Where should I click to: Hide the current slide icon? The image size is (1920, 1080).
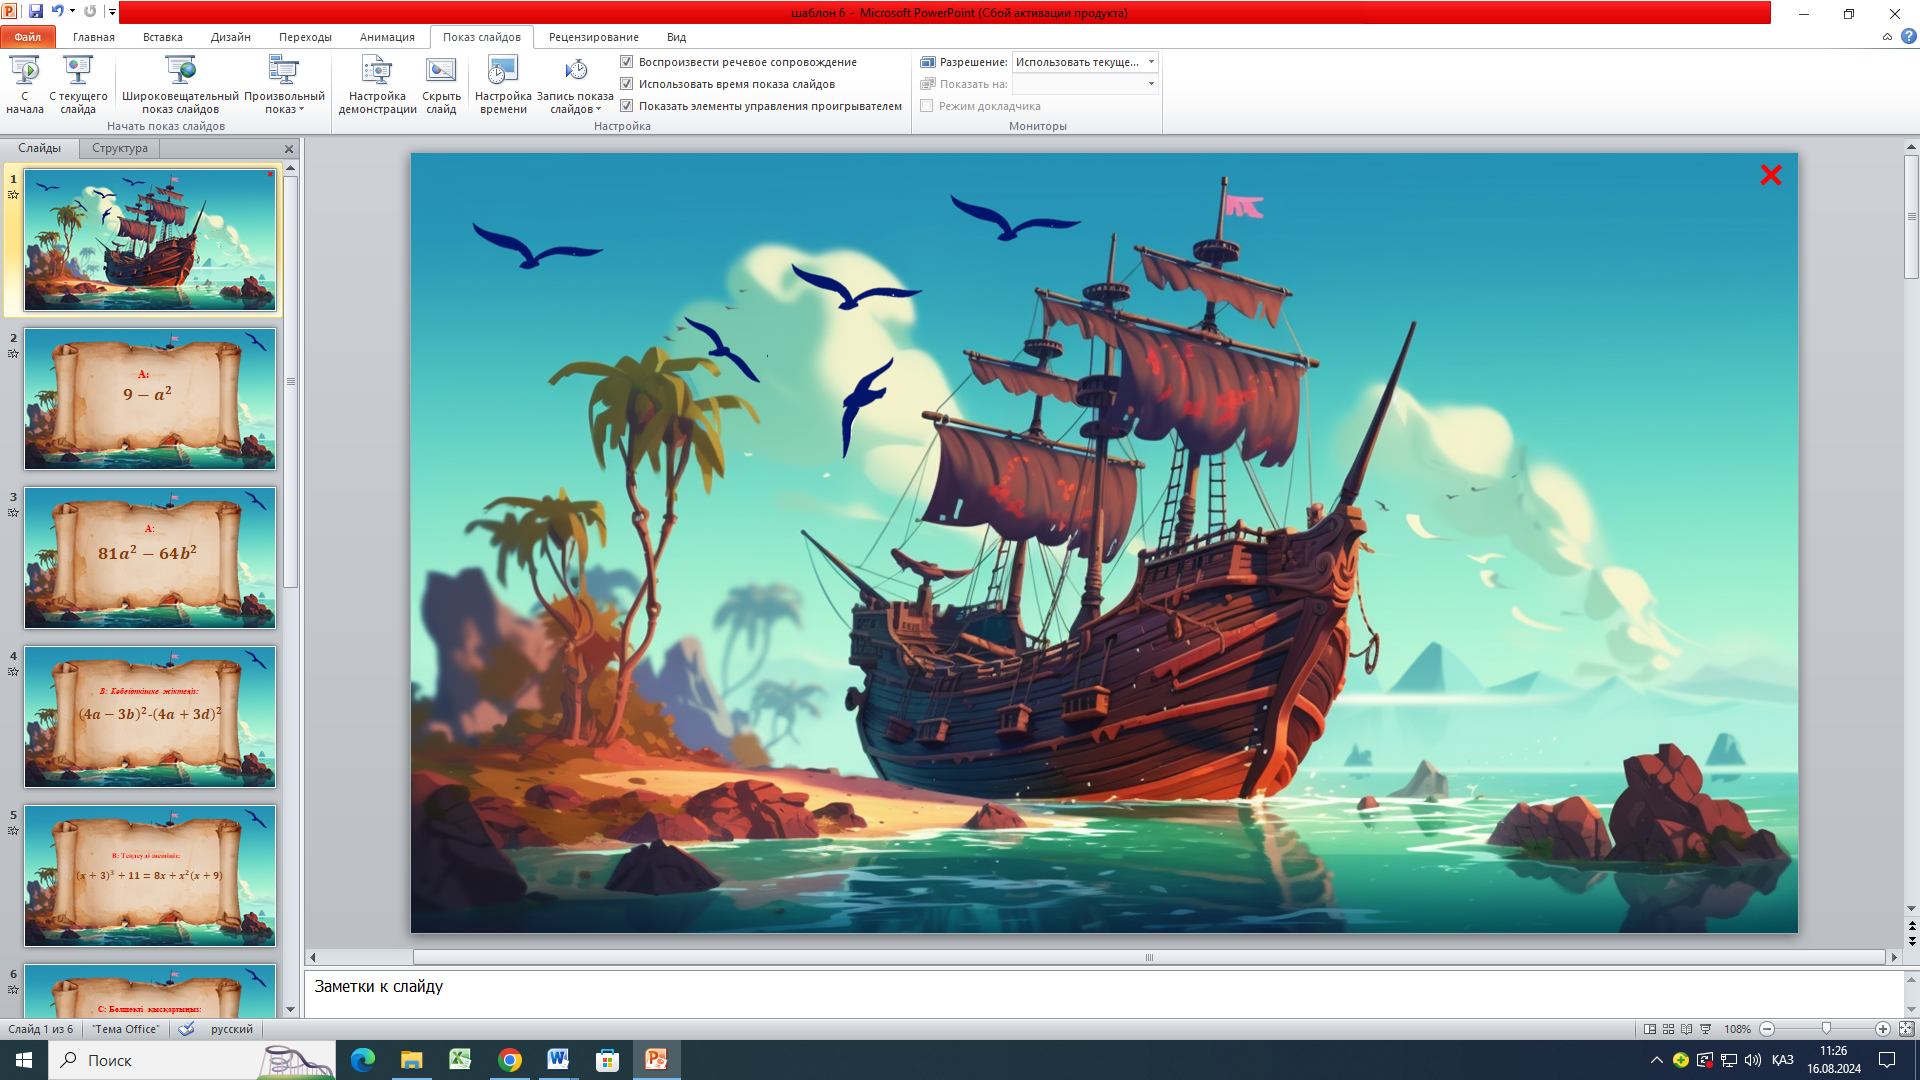pyautogui.click(x=441, y=72)
